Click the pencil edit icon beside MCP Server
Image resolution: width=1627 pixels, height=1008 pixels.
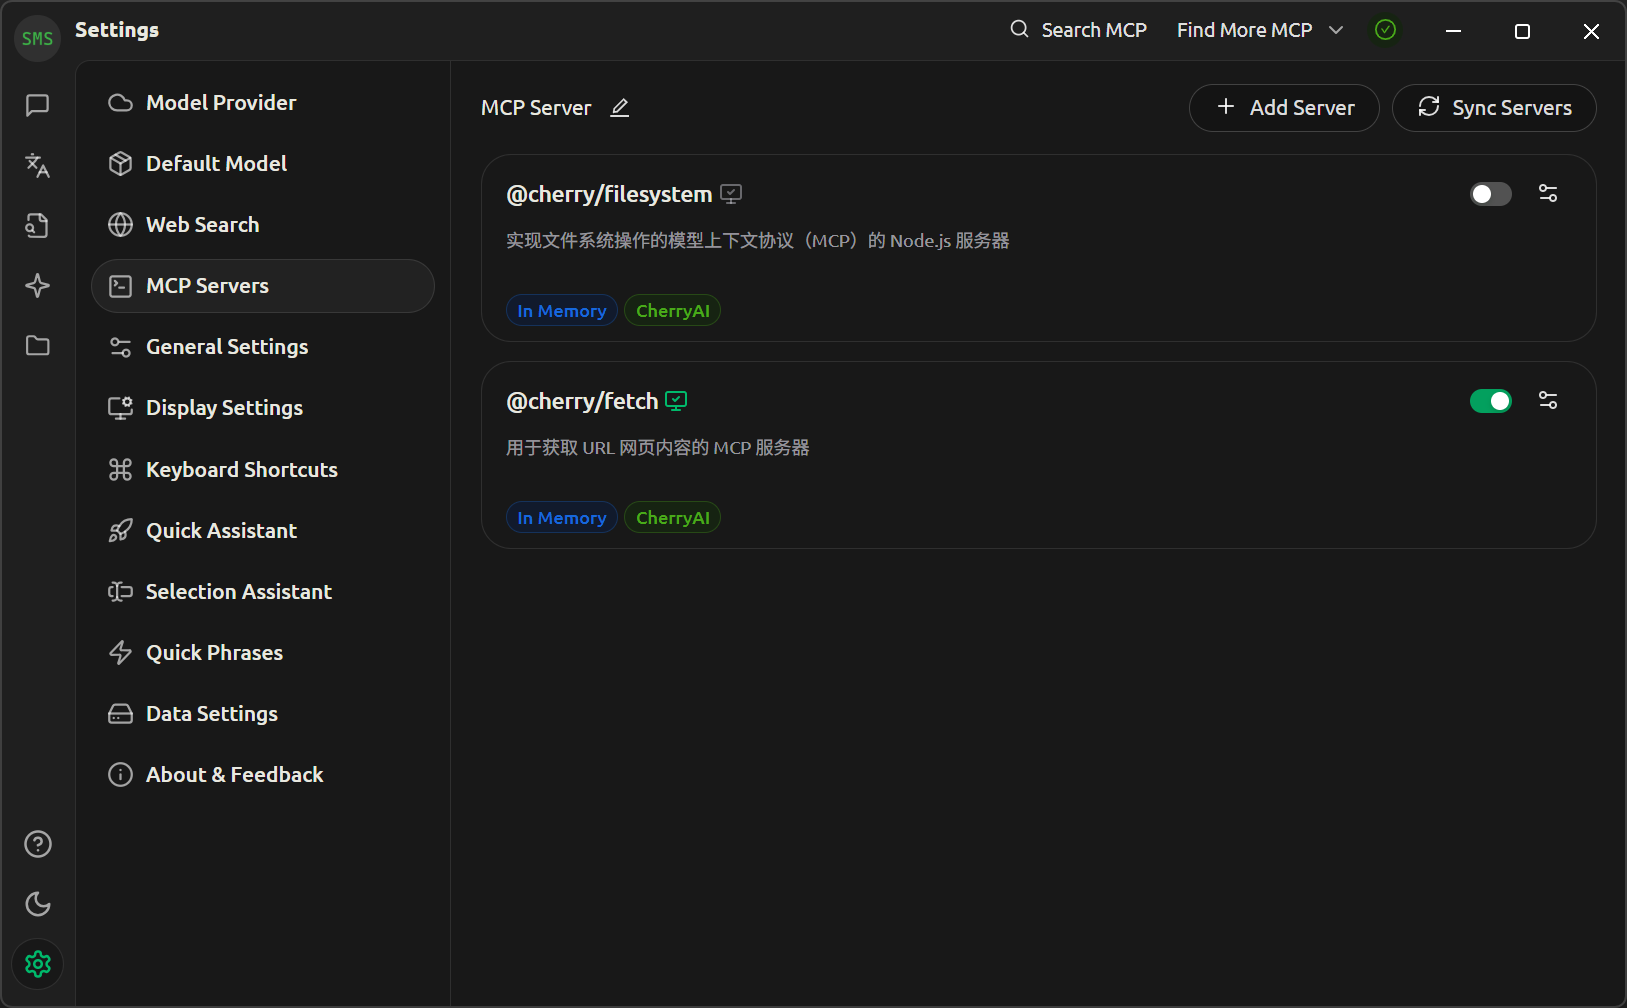tap(620, 108)
